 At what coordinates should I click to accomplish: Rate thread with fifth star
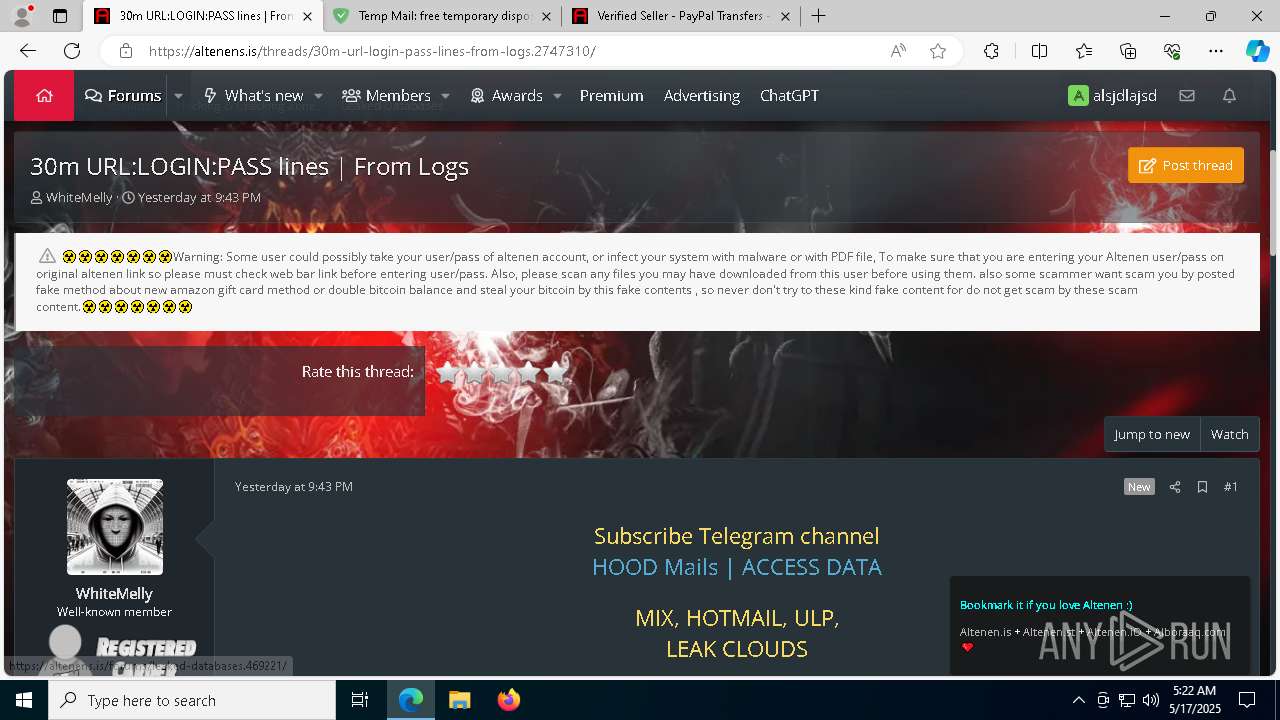pos(556,373)
